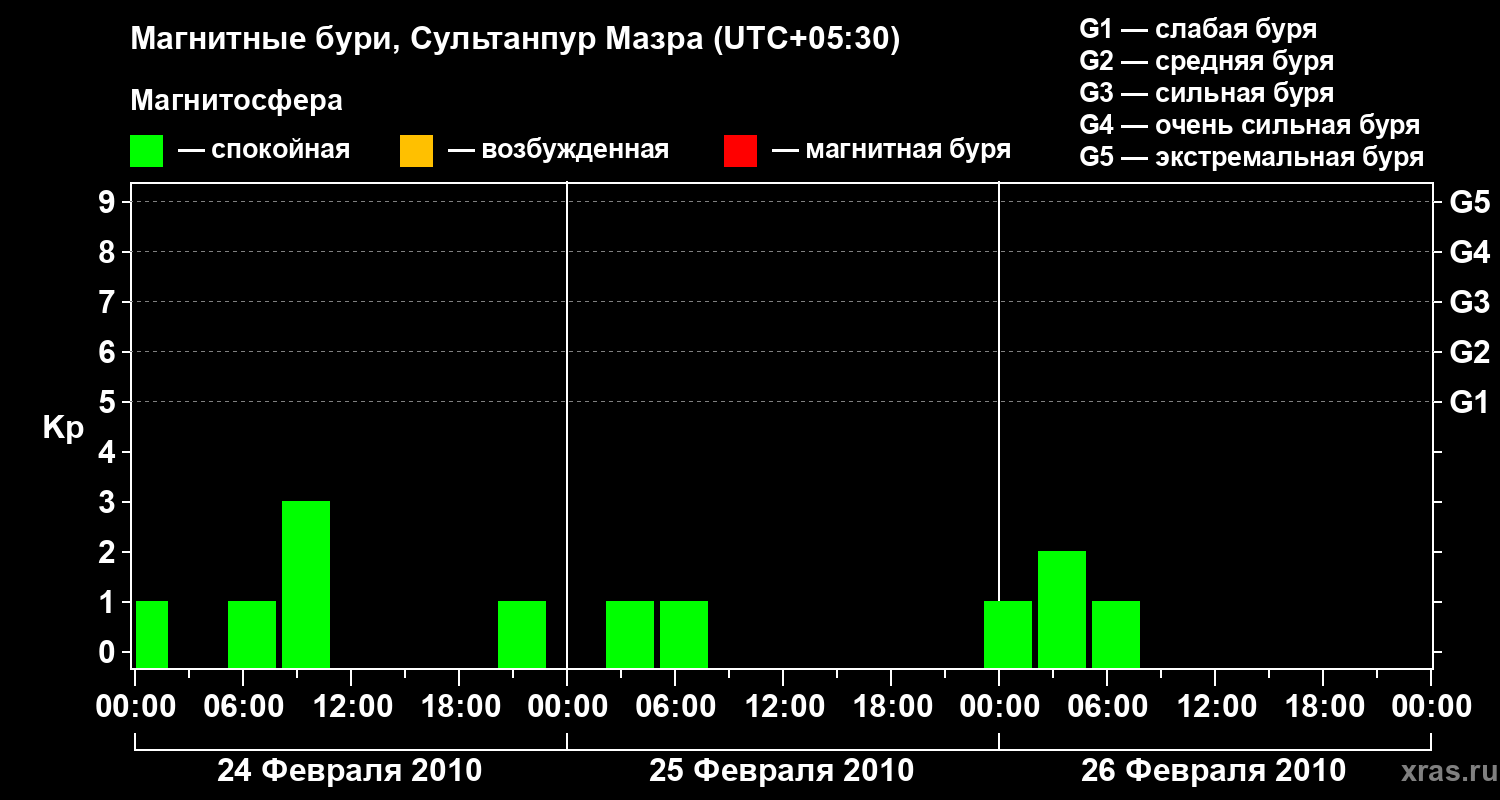Click the green 'спокойная' legend swatch
The width and height of the screenshot is (1500, 800).
147,151
